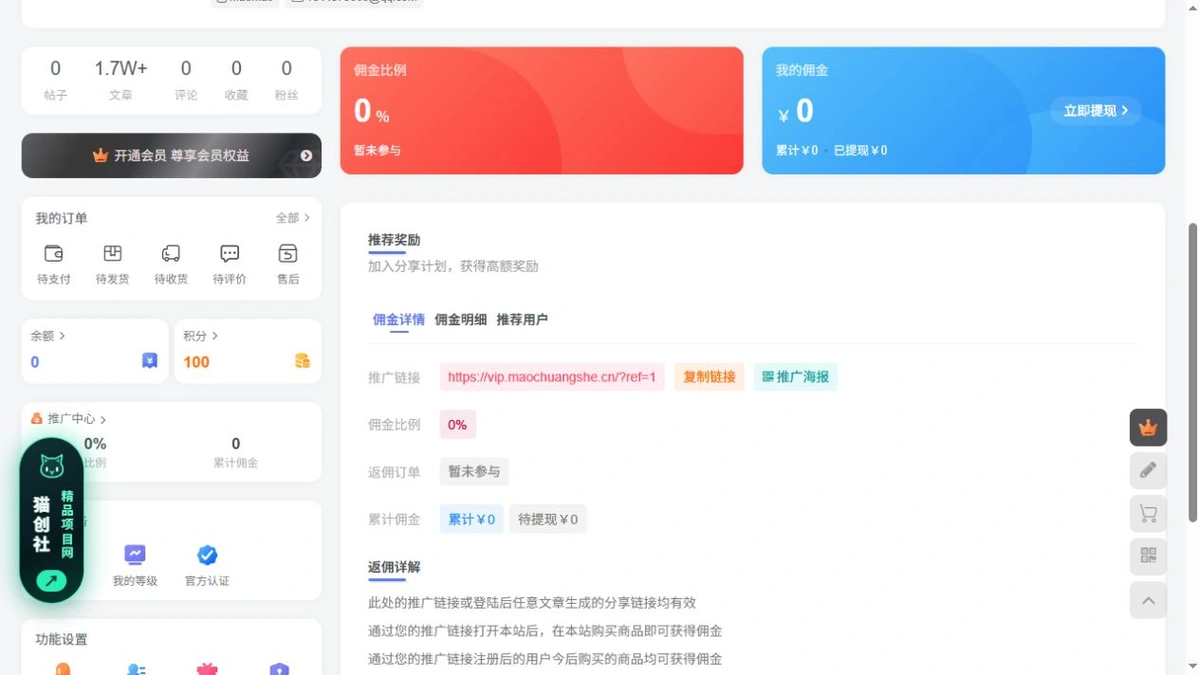
Task: Click the 1.7W+ 文章 stat
Action: pos(121,80)
